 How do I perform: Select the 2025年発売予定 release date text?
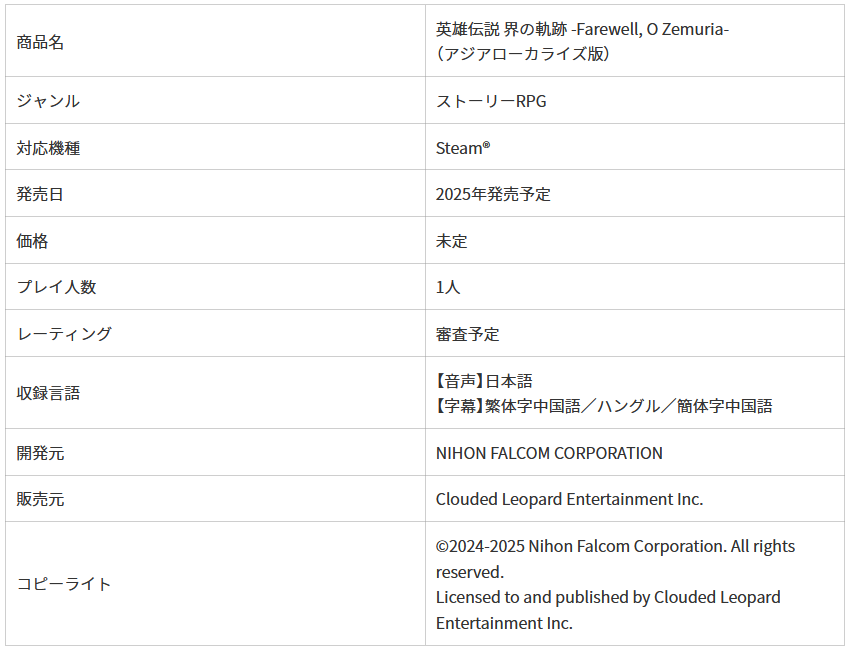tap(493, 194)
